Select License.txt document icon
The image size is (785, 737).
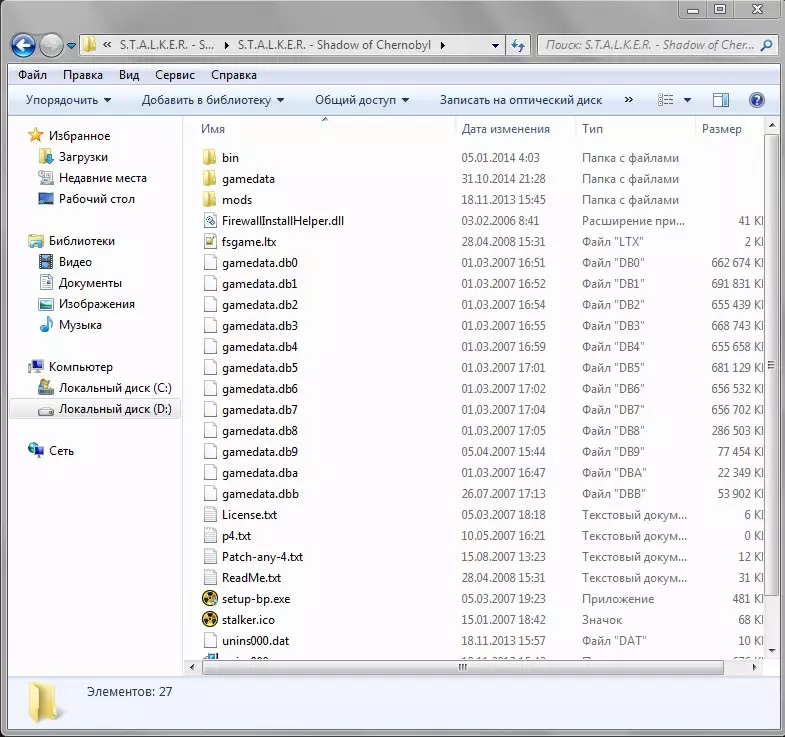coord(210,514)
